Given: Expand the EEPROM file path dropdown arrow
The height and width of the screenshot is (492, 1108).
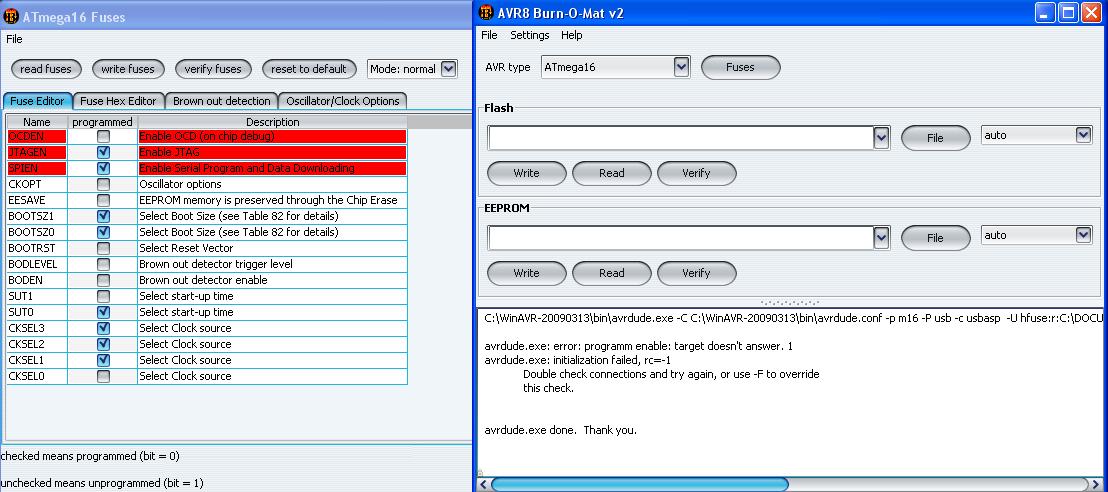Looking at the screenshot, I should [881, 238].
